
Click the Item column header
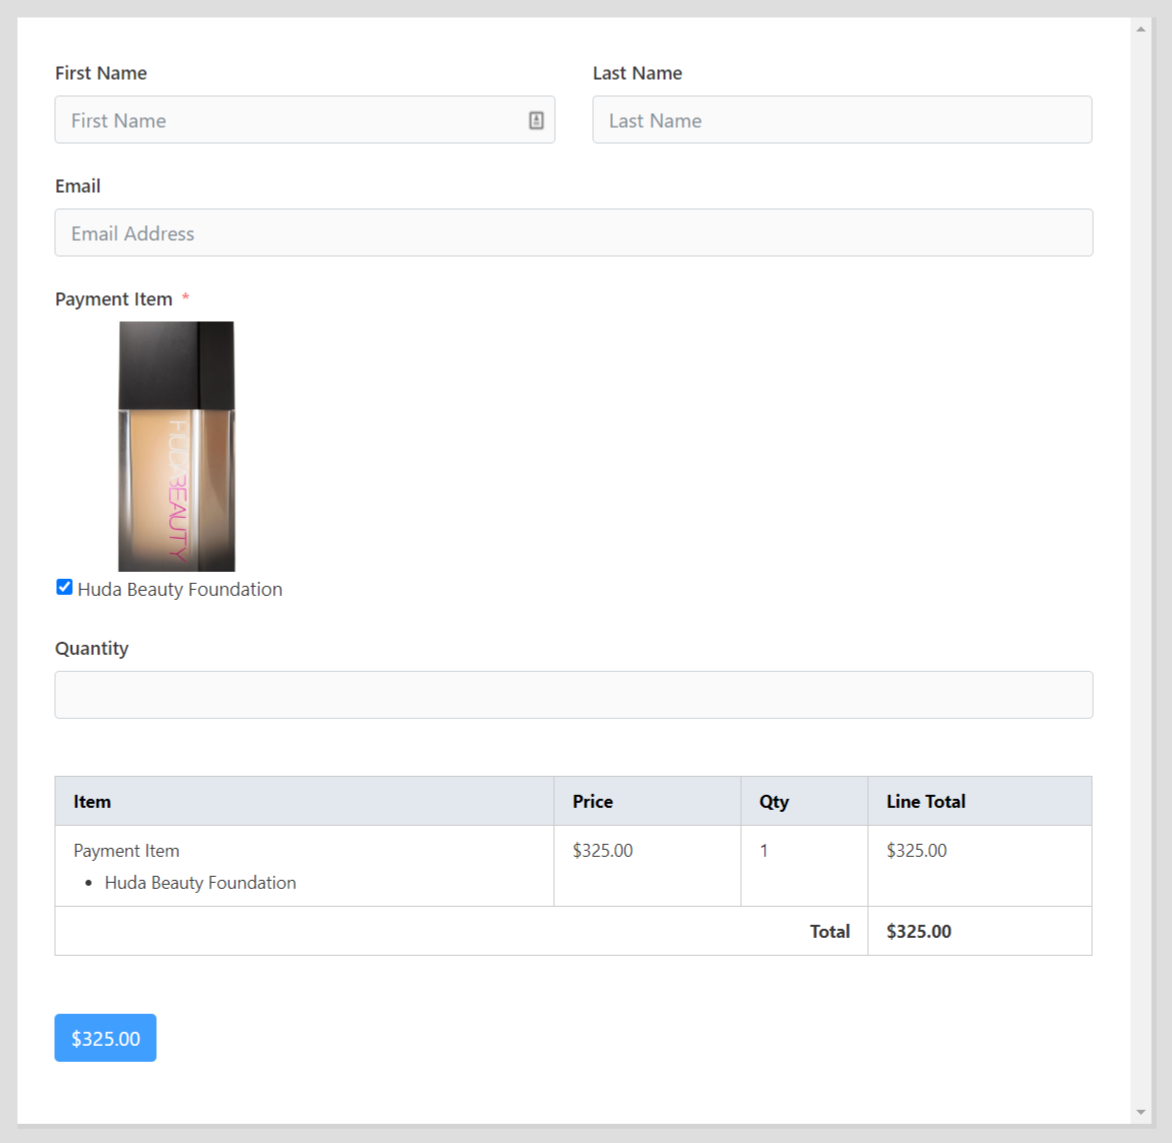[91, 801]
